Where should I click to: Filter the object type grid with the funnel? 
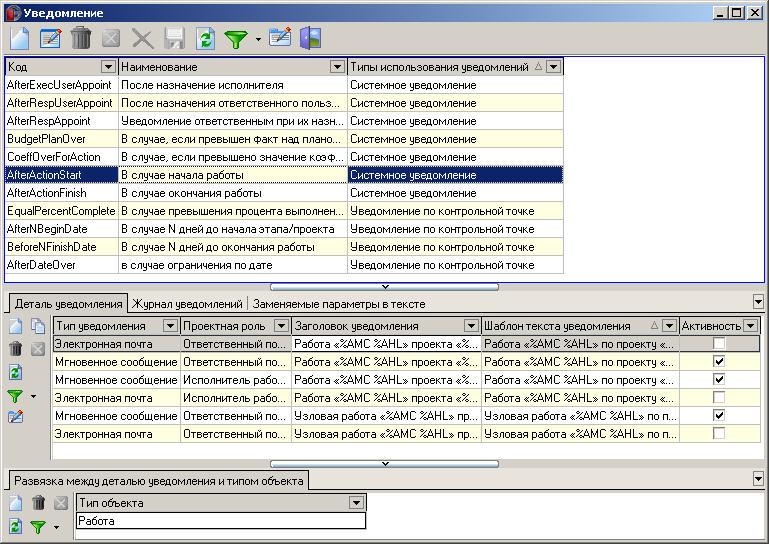coord(38,527)
